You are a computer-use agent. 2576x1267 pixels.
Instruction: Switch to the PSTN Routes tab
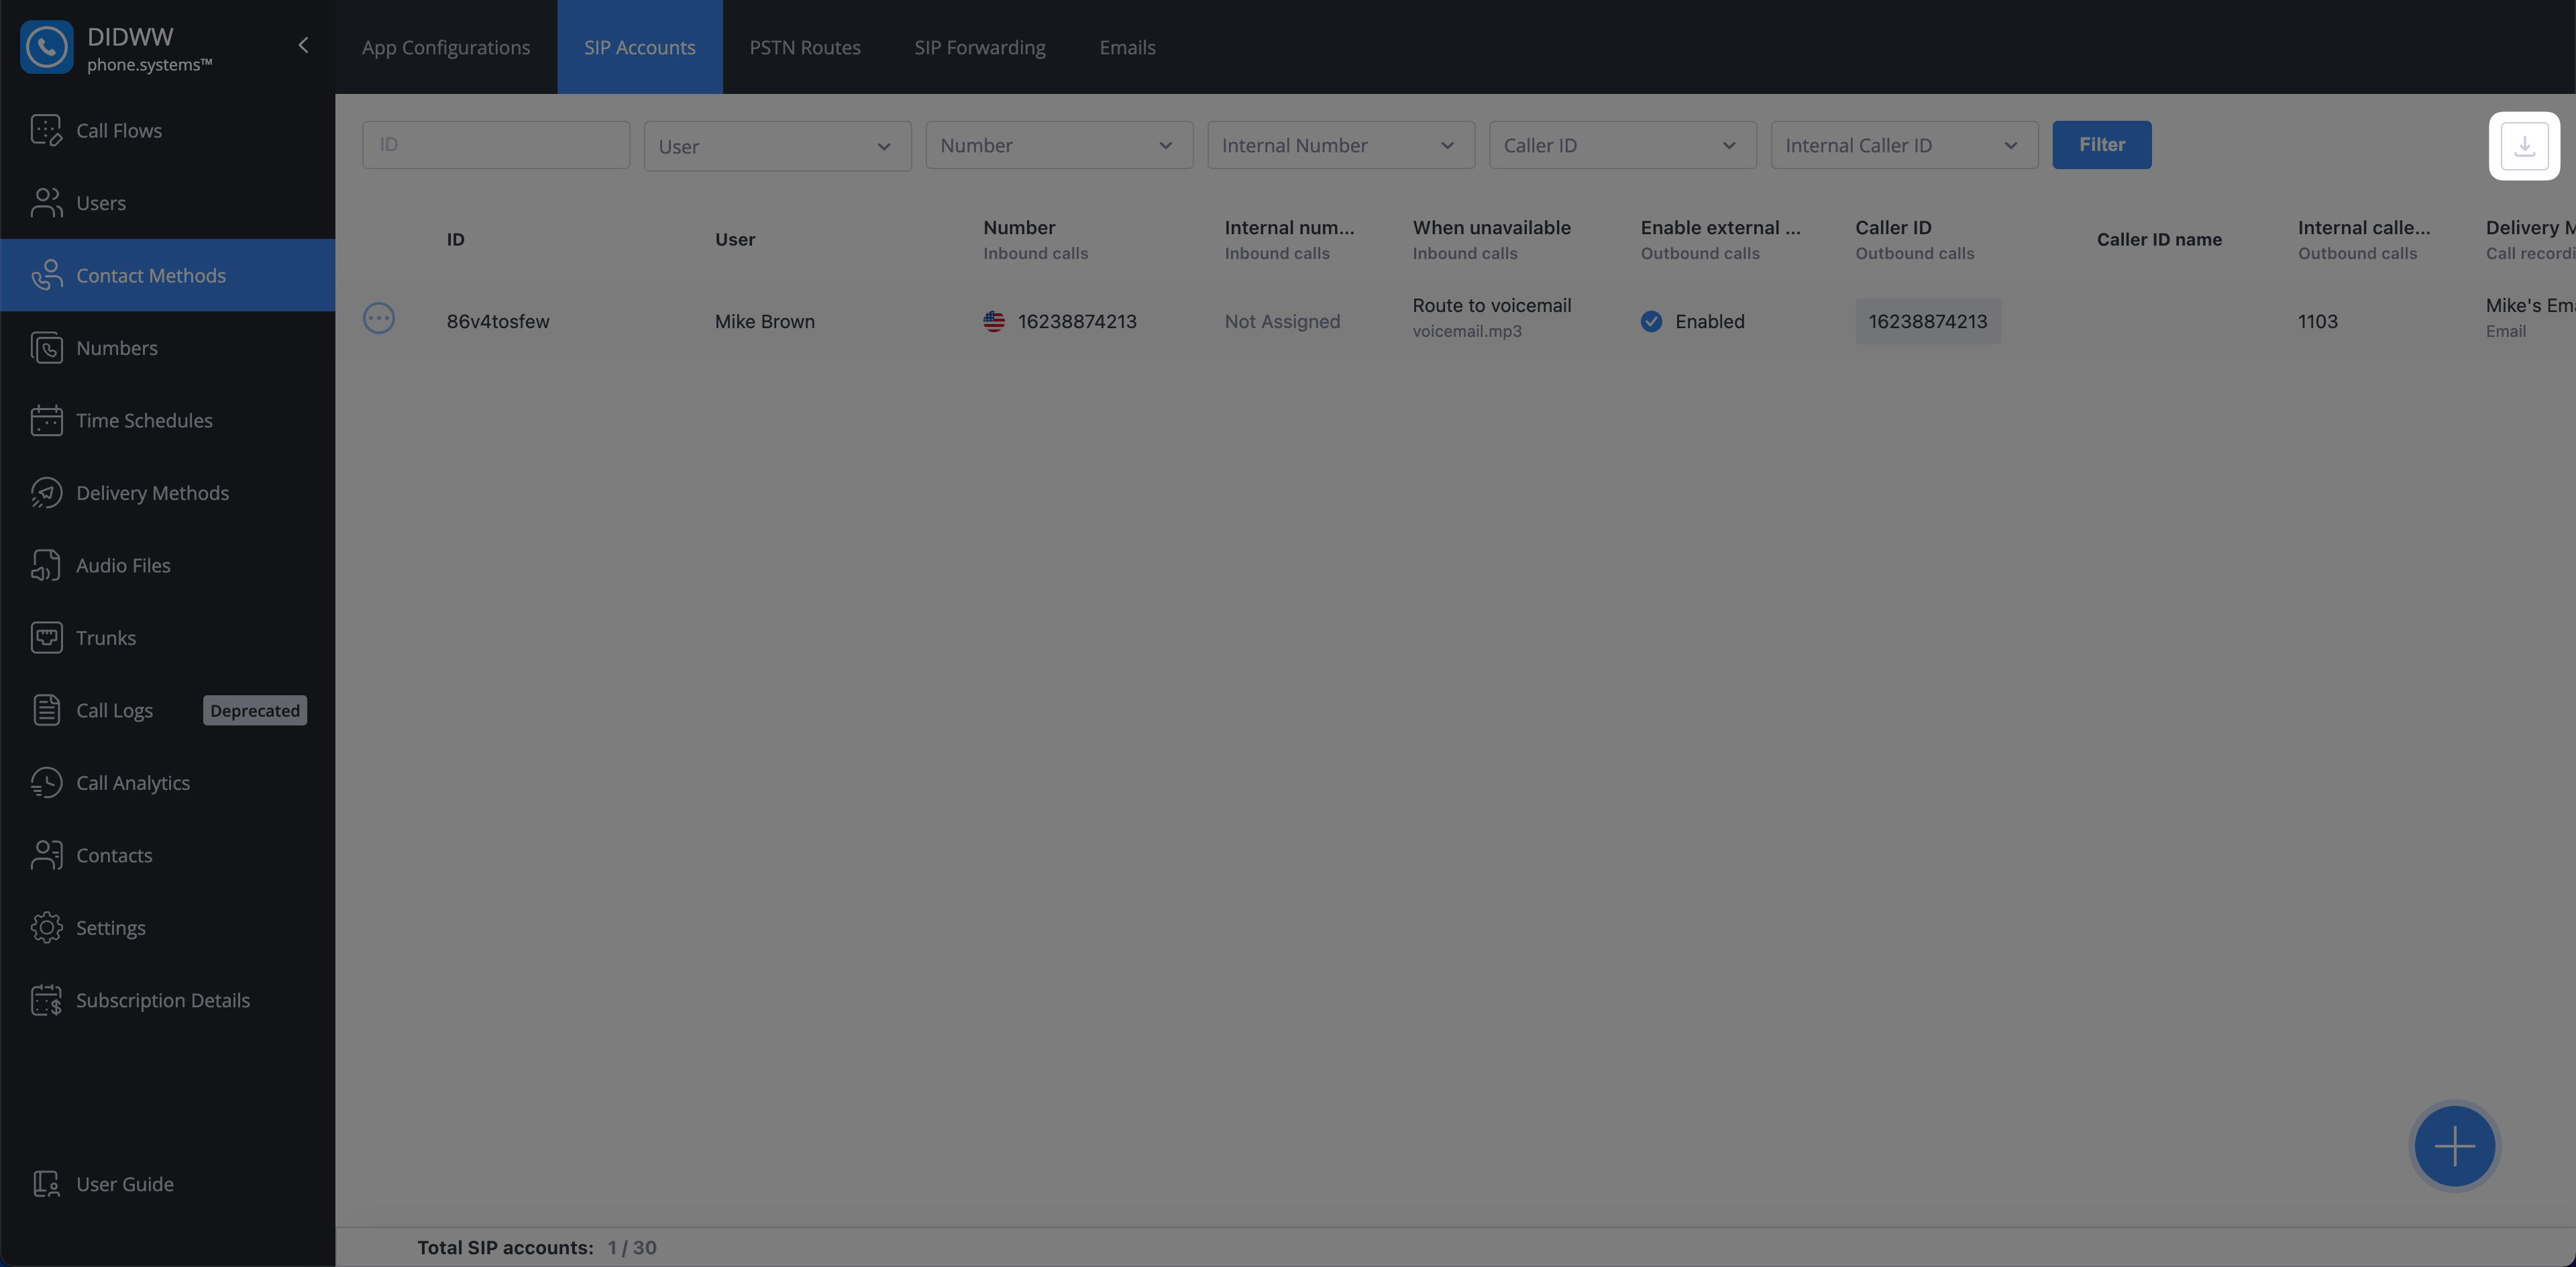click(805, 47)
